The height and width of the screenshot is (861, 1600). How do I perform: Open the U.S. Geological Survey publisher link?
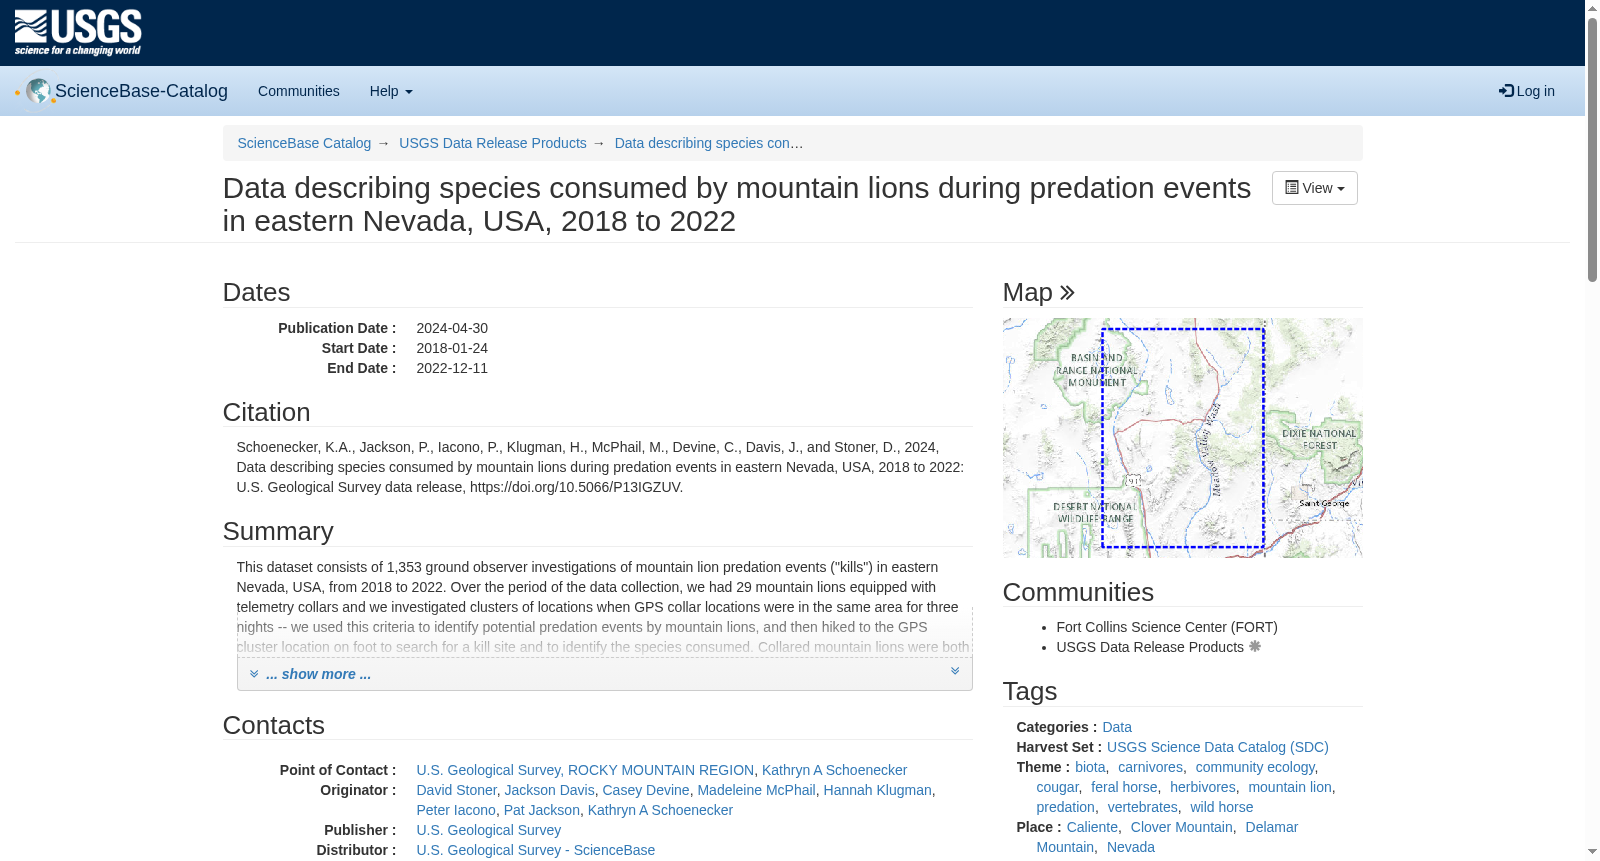[488, 830]
